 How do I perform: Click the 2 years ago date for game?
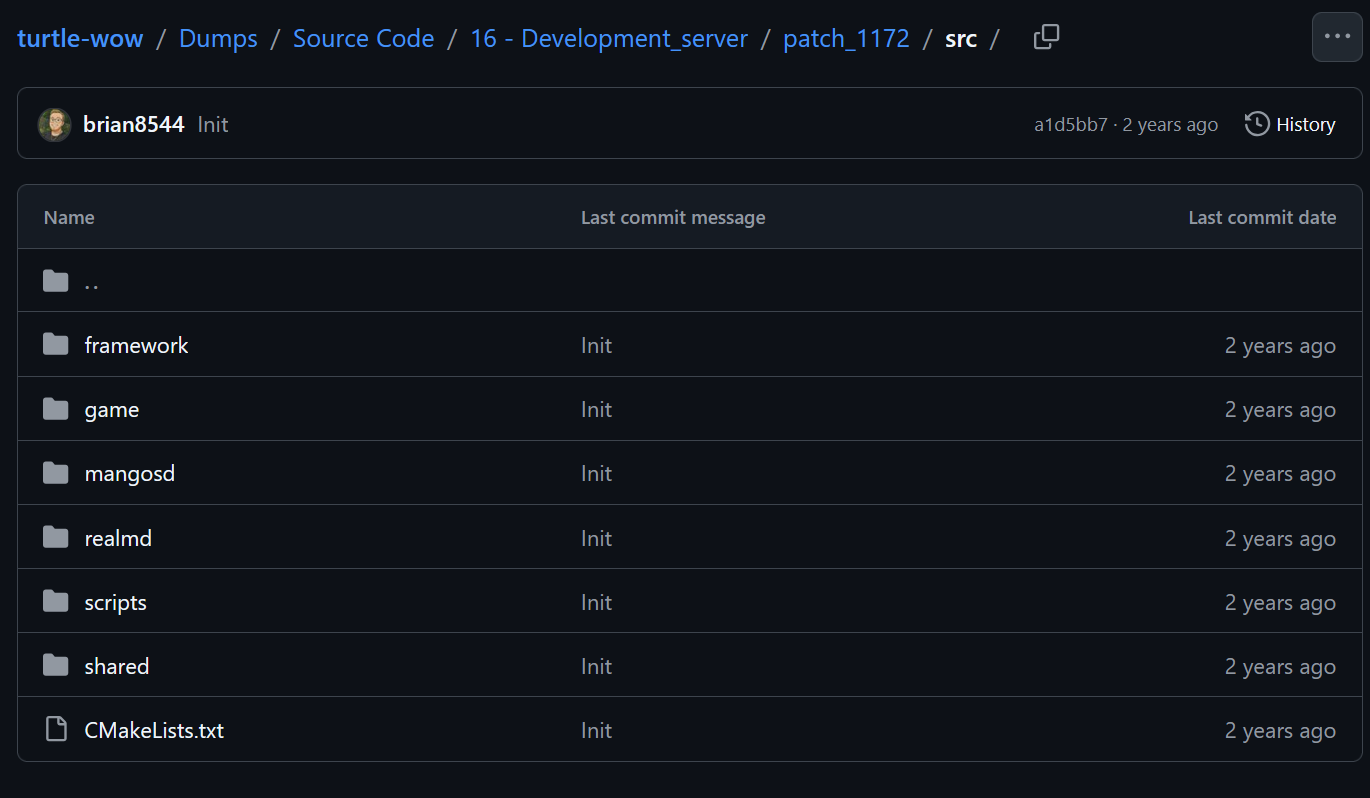[1280, 410]
